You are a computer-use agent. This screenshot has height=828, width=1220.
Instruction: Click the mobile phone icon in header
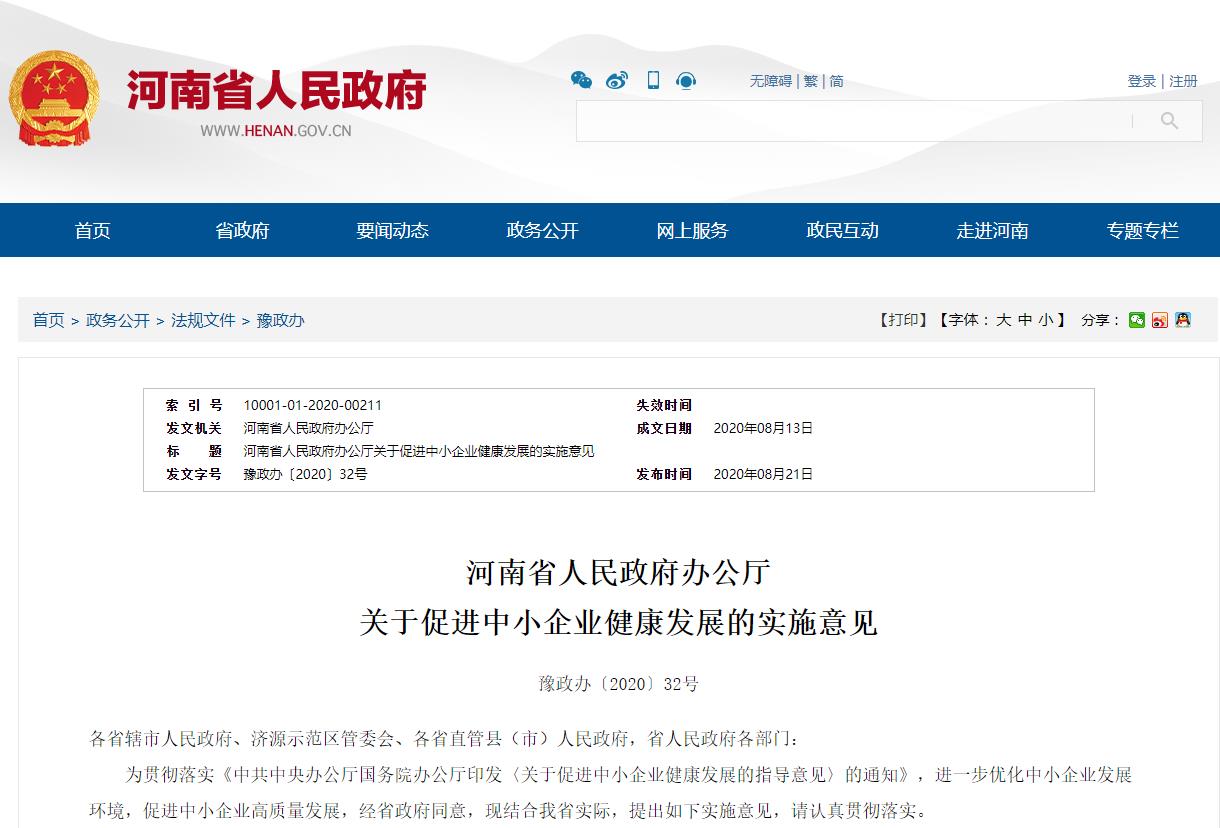[653, 80]
